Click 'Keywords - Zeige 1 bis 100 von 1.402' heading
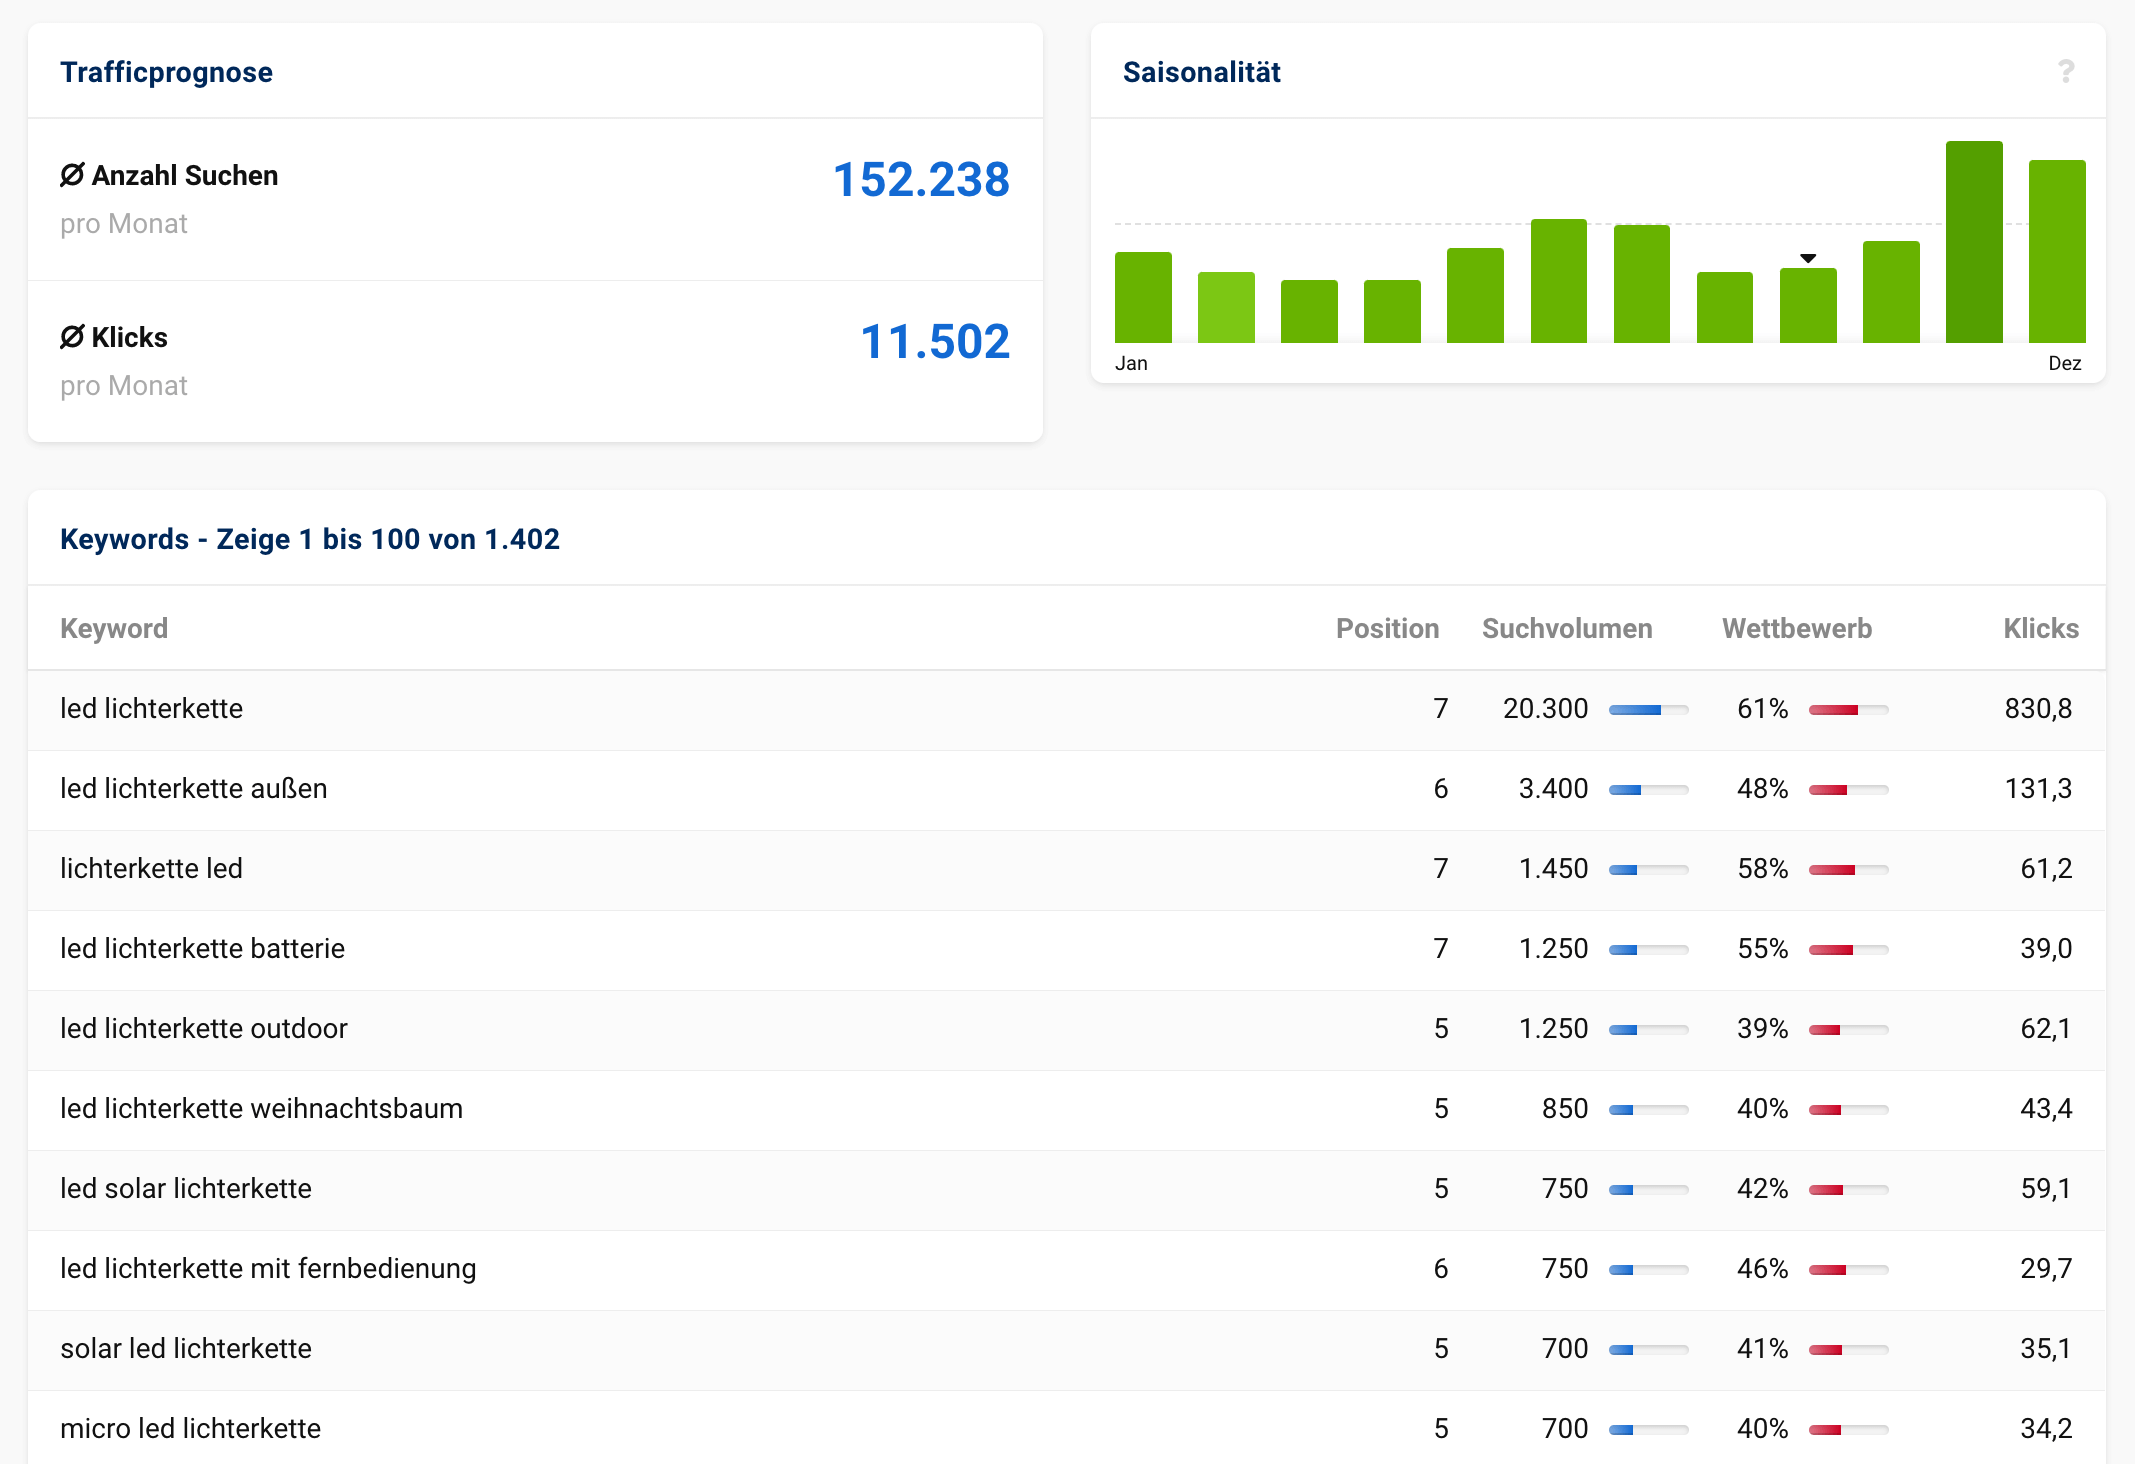Screen dimensions: 2135x1464 (x=310, y=539)
